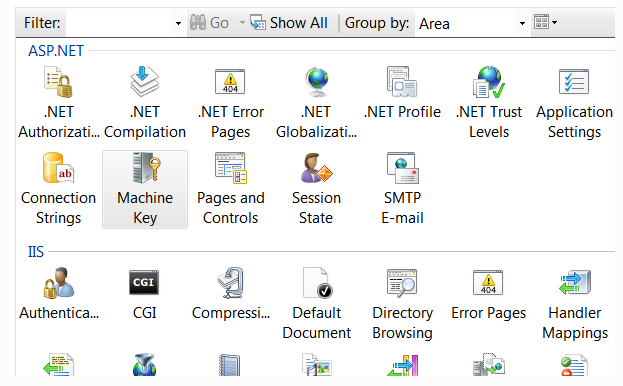Open the .NET Error Pages feature
The width and height of the screenshot is (623, 386).
[230, 103]
